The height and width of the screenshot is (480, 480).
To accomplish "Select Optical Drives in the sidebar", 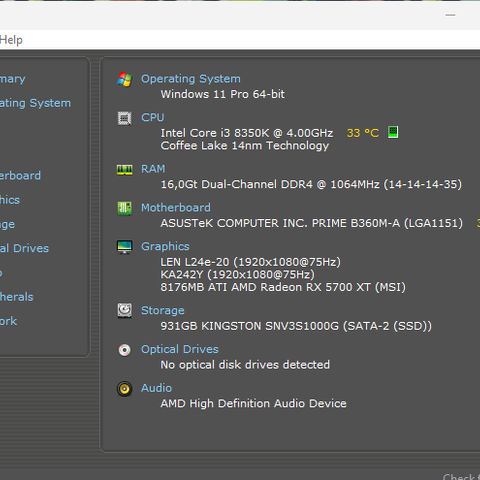I will (24, 248).
